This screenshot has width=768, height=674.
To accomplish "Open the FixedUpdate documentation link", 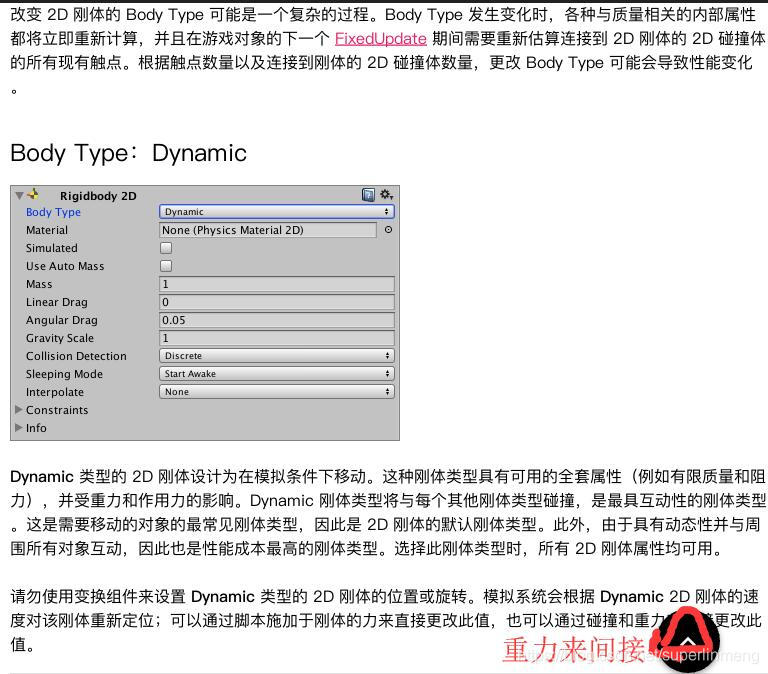I will click(x=381, y=39).
